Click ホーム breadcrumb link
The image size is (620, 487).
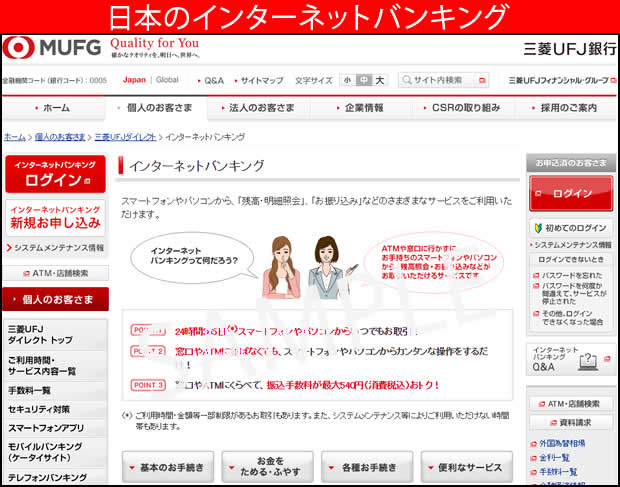[x=15, y=137]
